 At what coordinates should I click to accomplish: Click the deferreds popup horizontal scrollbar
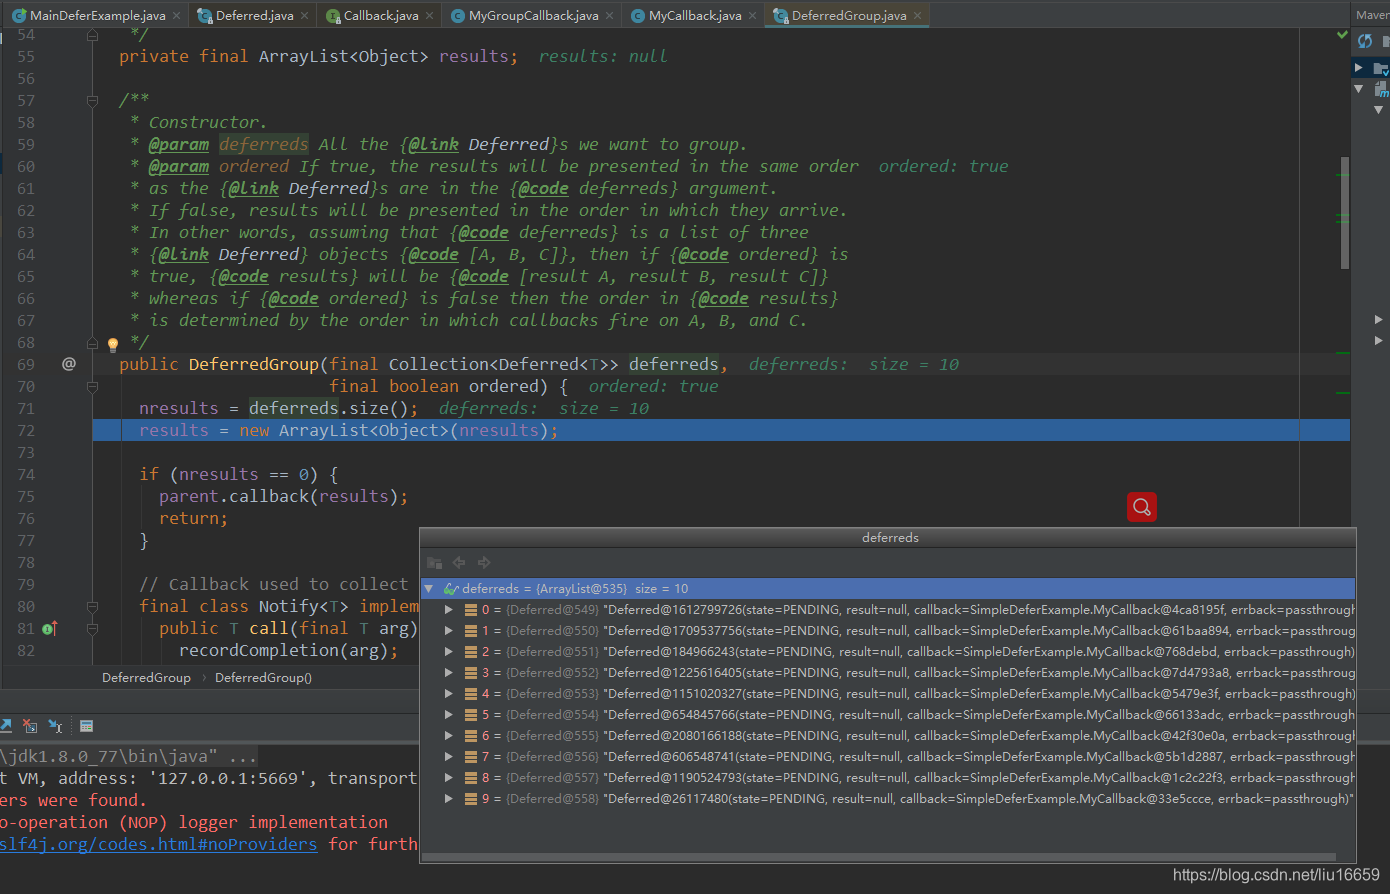point(878,857)
